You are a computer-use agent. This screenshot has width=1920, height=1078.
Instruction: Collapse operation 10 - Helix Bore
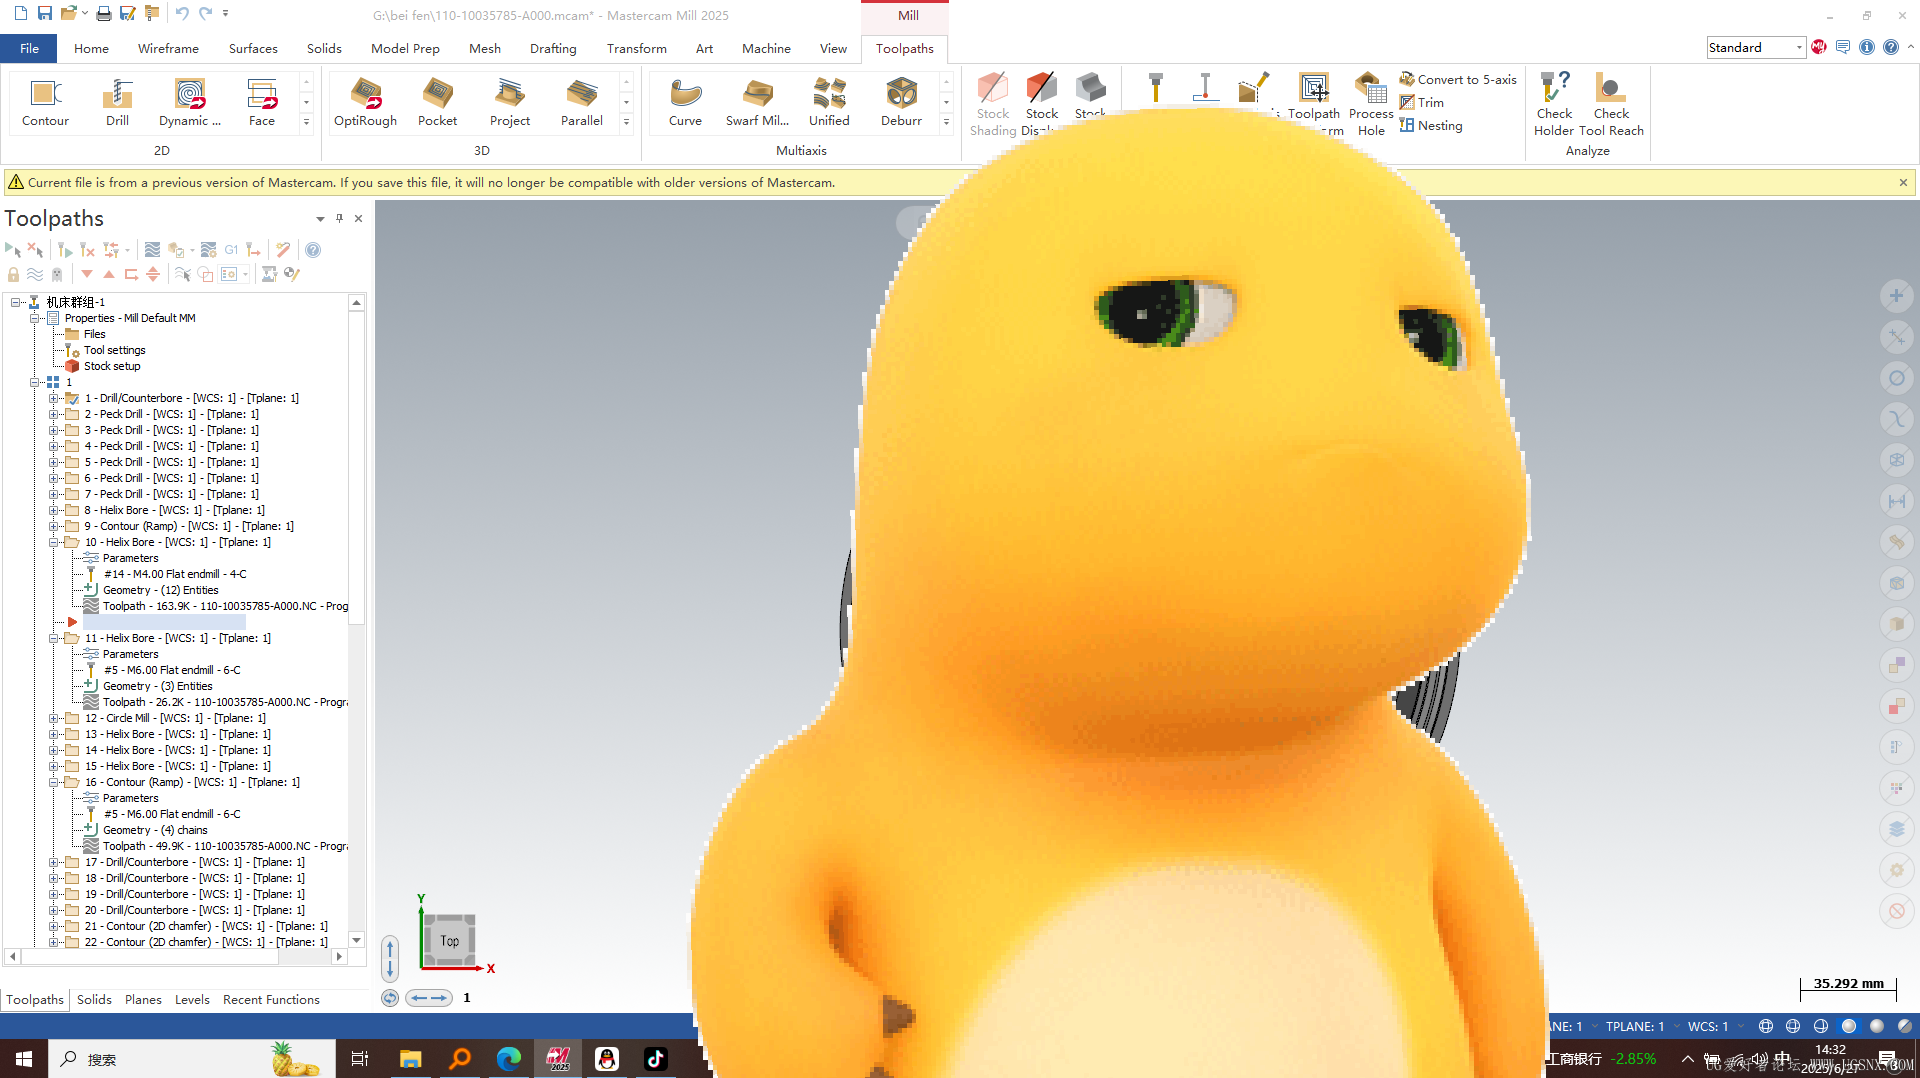coord(54,542)
